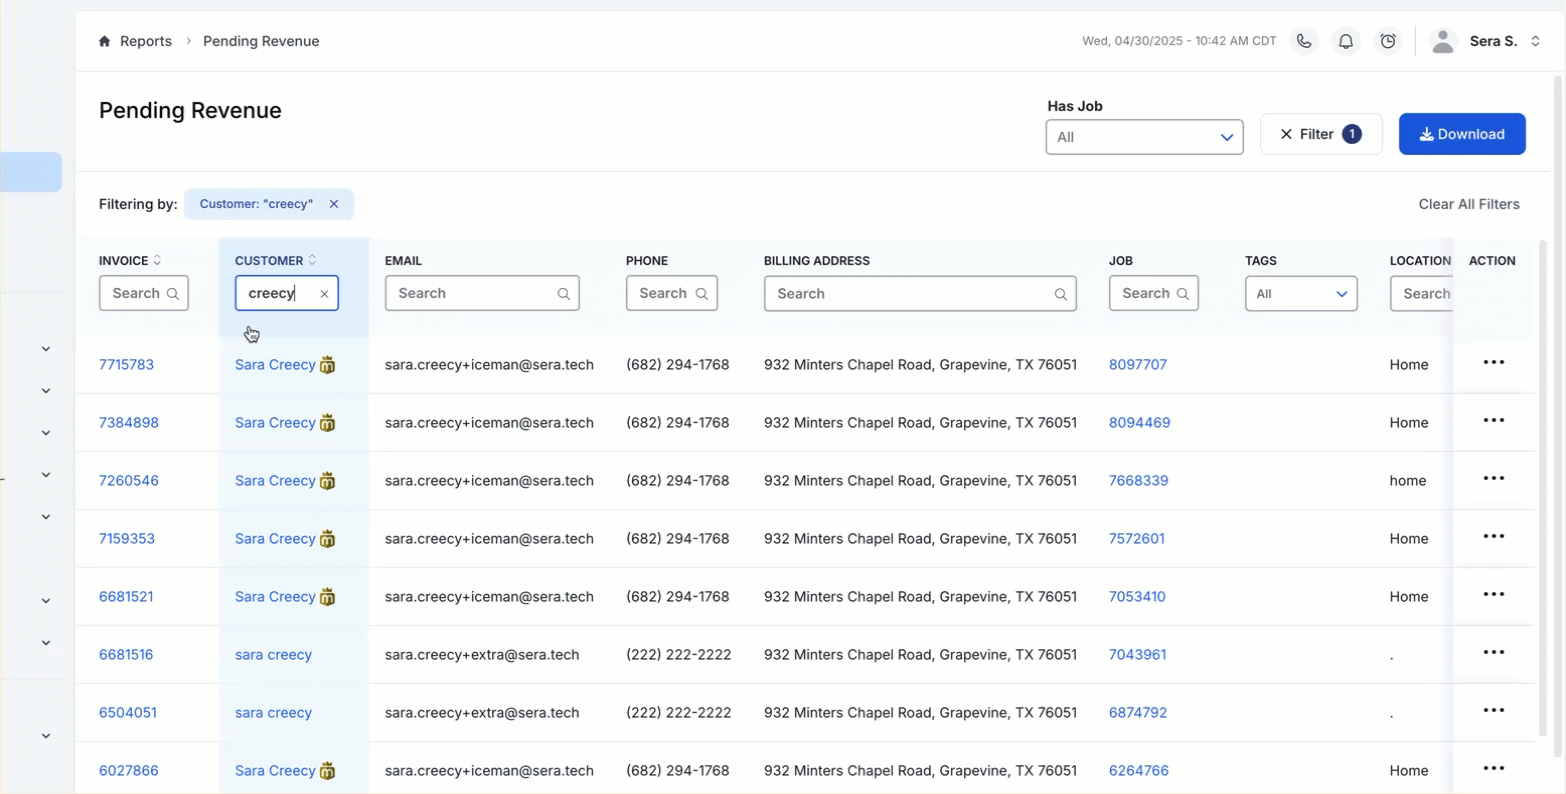Focus the Email search field
This screenshot has height=794, width=1566.
482,293
